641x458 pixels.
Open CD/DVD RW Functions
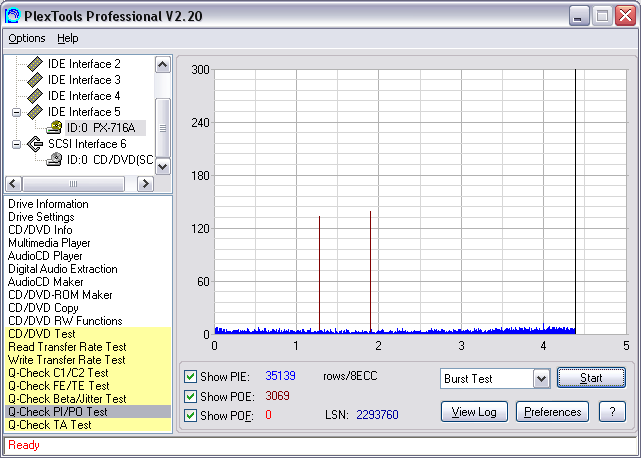[x=65, y=321]
